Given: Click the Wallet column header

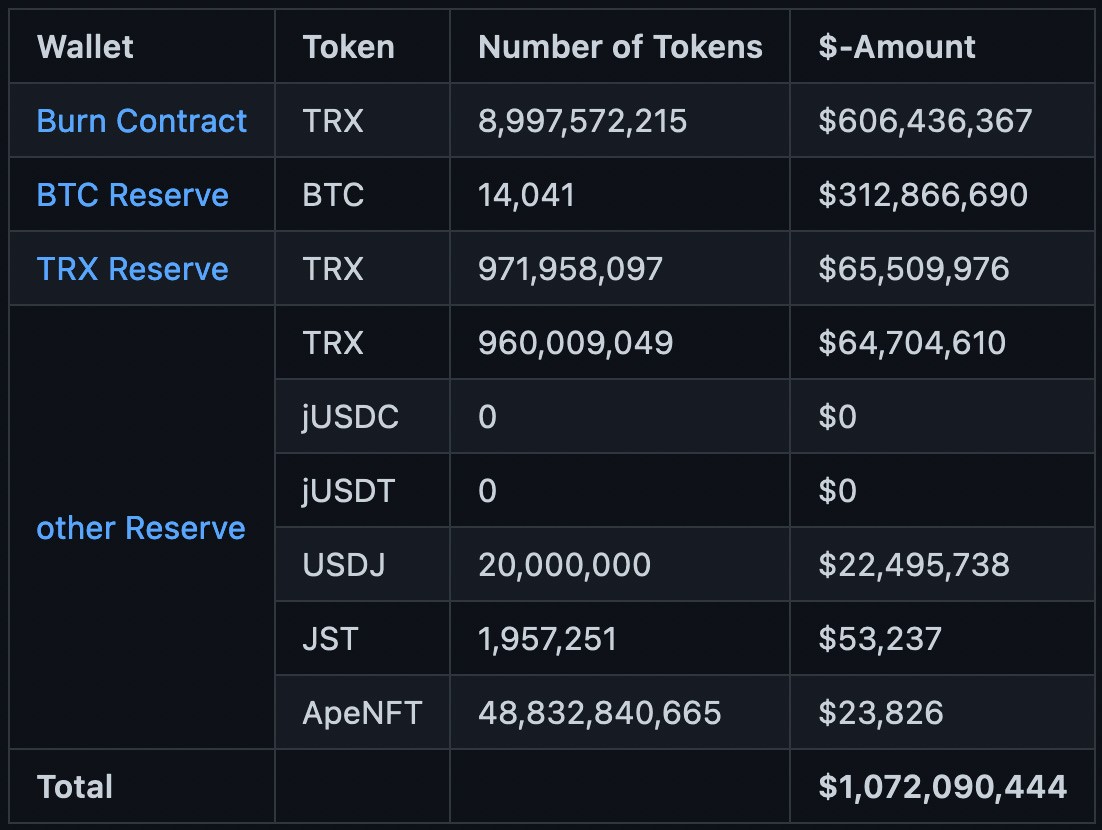Looking at the screenshot, I should (x=85, y=47).
